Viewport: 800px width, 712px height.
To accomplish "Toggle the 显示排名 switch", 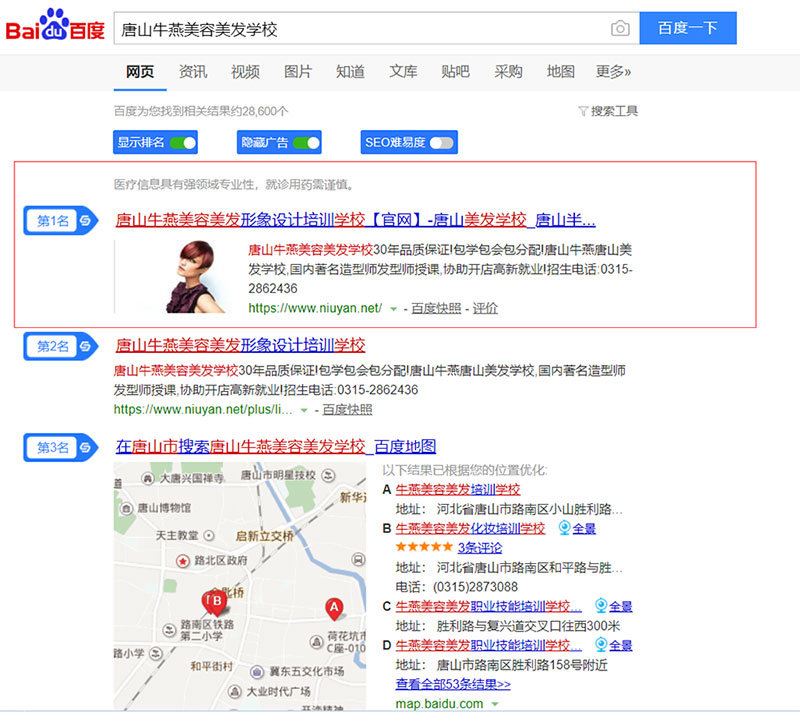I will pos(183,142).
